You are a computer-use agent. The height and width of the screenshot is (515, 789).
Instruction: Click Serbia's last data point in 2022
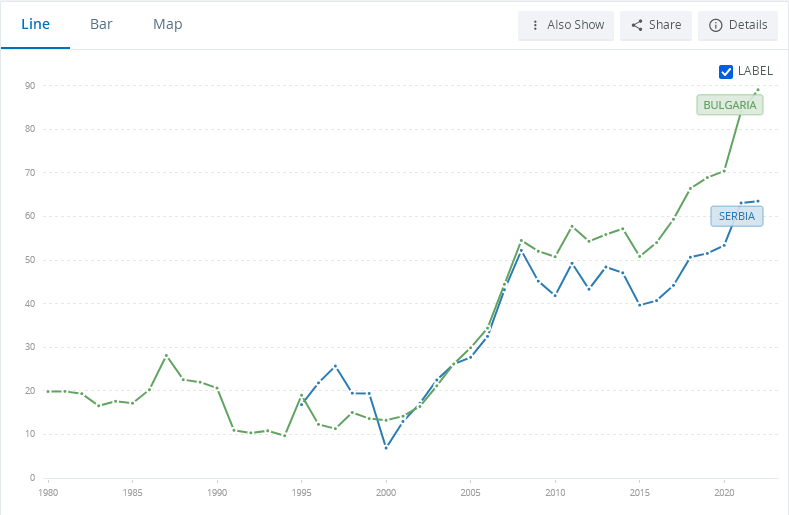click(758, 201)
